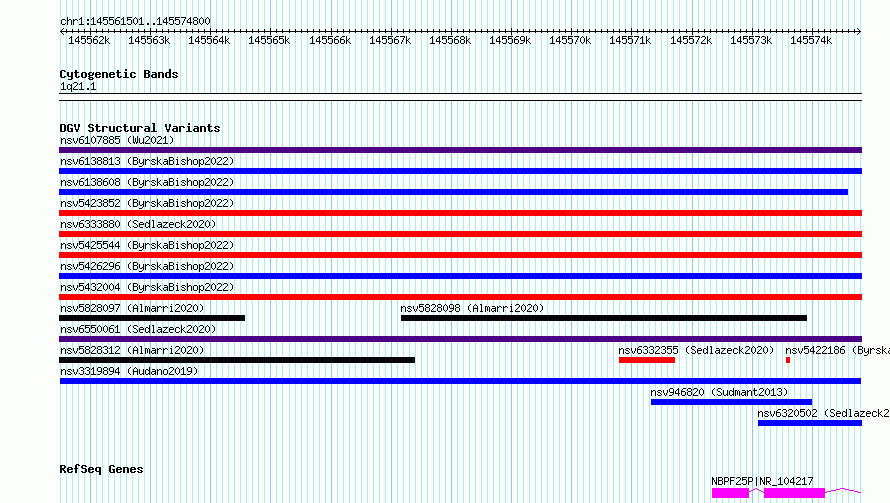This screenshot has width=890, height=503.
Task: Click the 145568k ruler position
Action: click(x=450, y=41)
